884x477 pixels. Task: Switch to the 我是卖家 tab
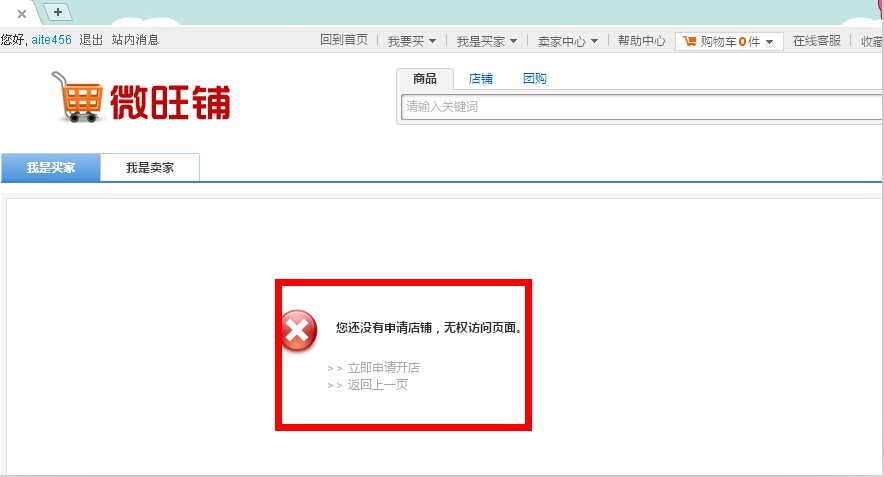[x=150, y=168]
